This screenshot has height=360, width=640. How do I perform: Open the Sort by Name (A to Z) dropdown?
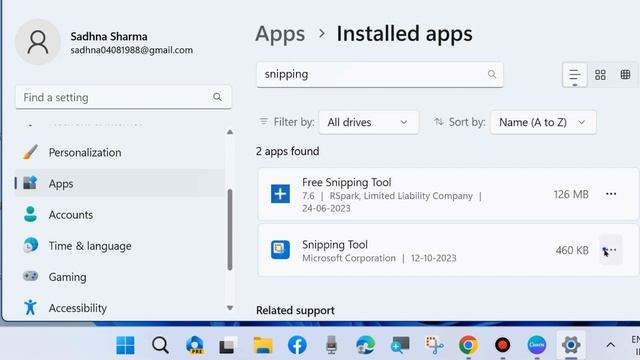coord(543,122)
